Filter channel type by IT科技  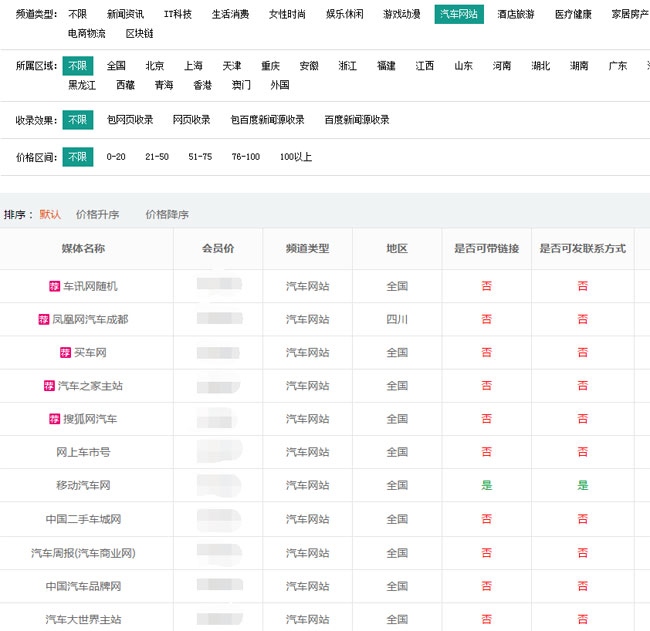click(178, 15)
